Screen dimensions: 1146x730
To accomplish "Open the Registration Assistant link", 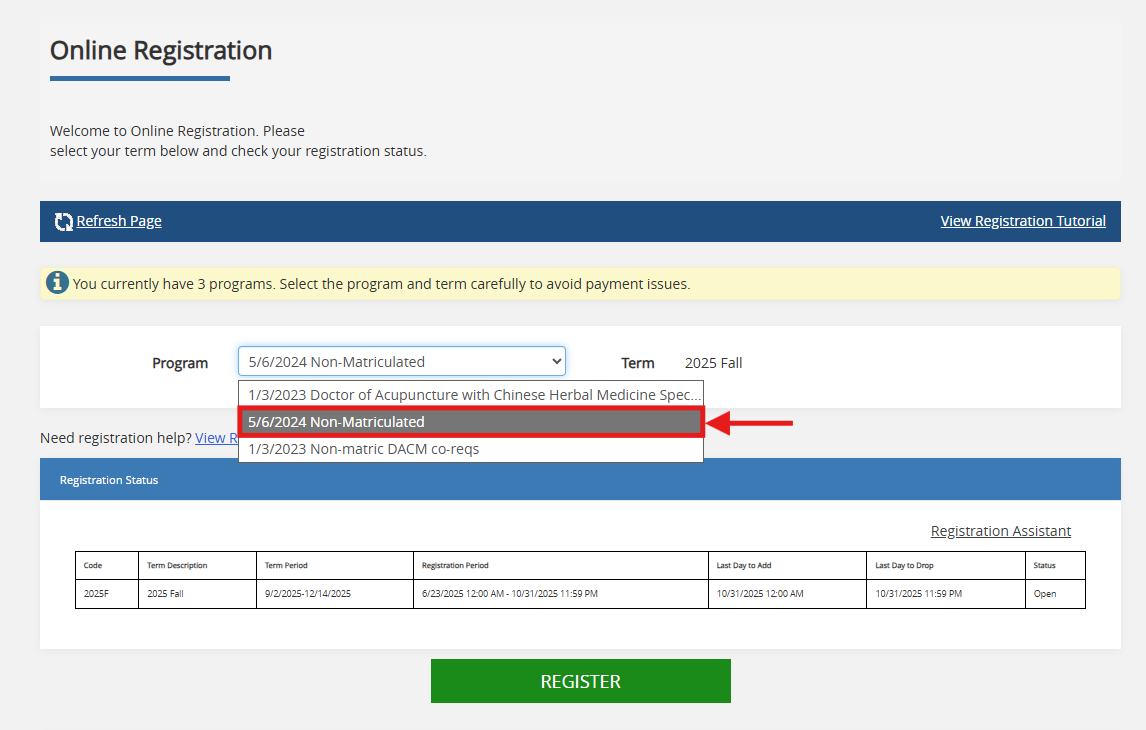I will click(1000, 531).
